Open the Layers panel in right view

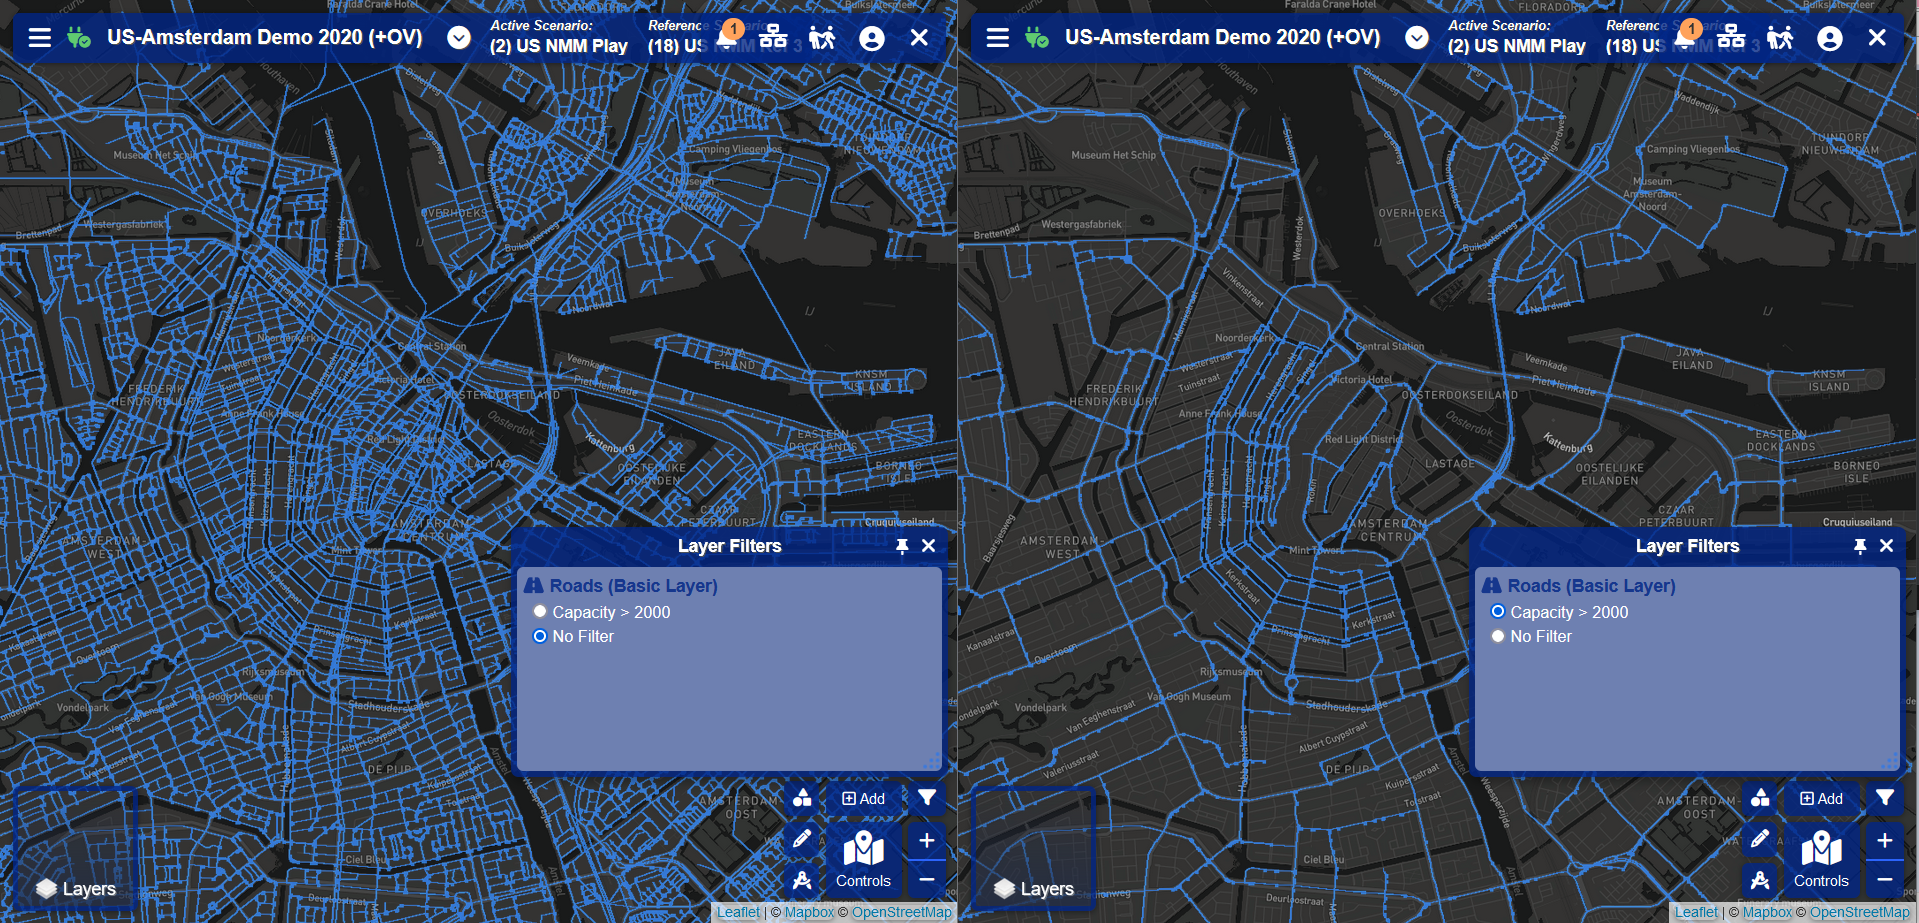click(x=1033, y=849)
